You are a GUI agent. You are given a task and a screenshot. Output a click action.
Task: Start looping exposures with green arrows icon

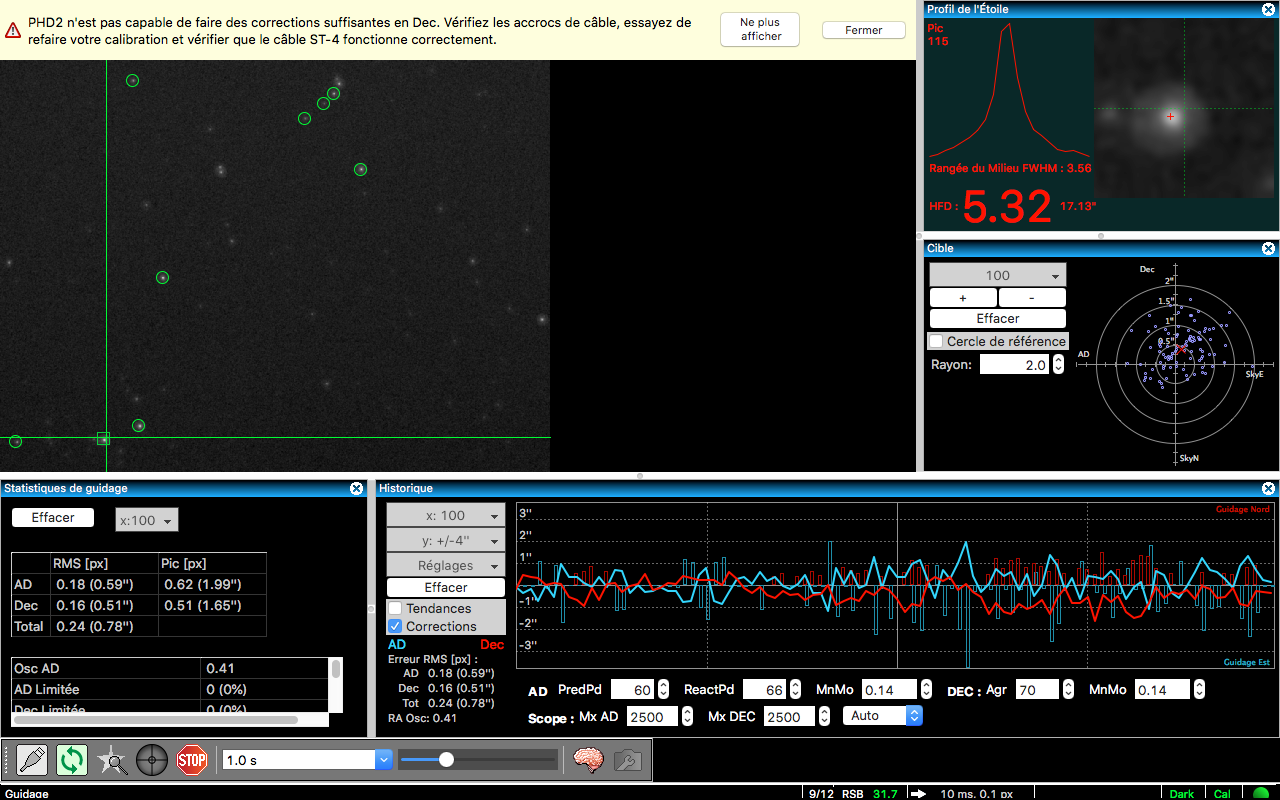click(x=72, y=760)
